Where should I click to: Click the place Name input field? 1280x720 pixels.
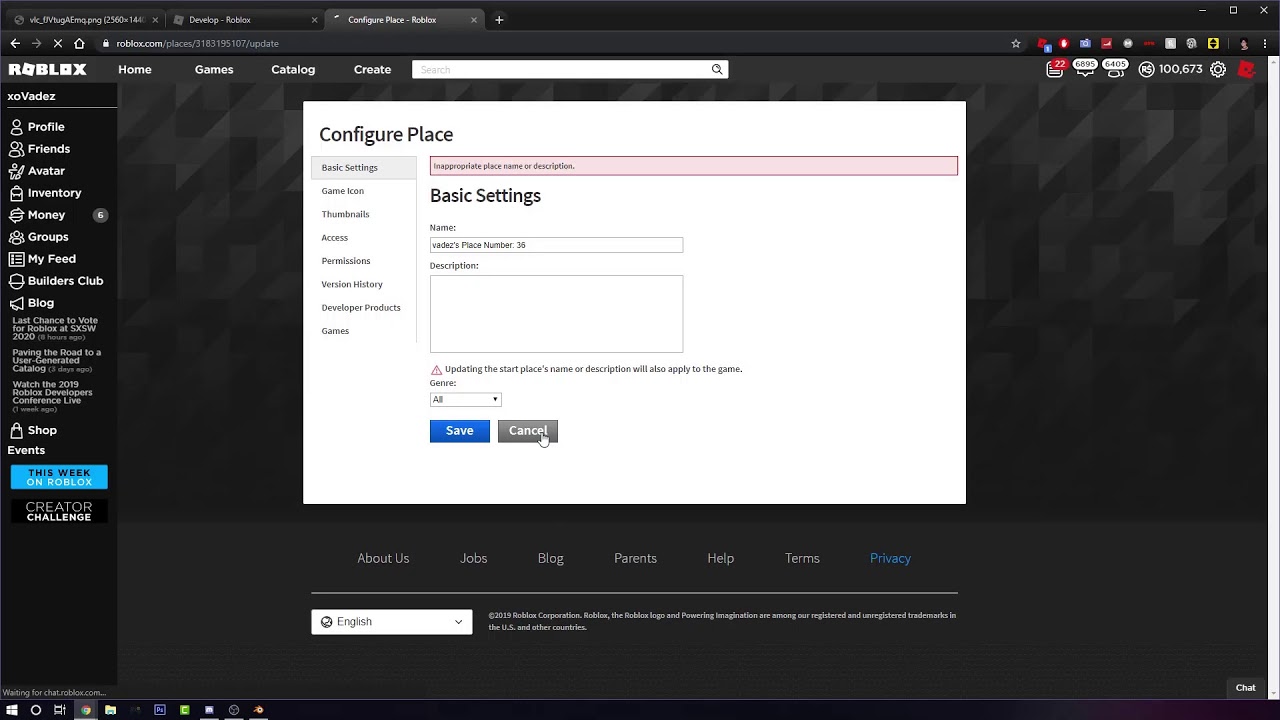556,245
